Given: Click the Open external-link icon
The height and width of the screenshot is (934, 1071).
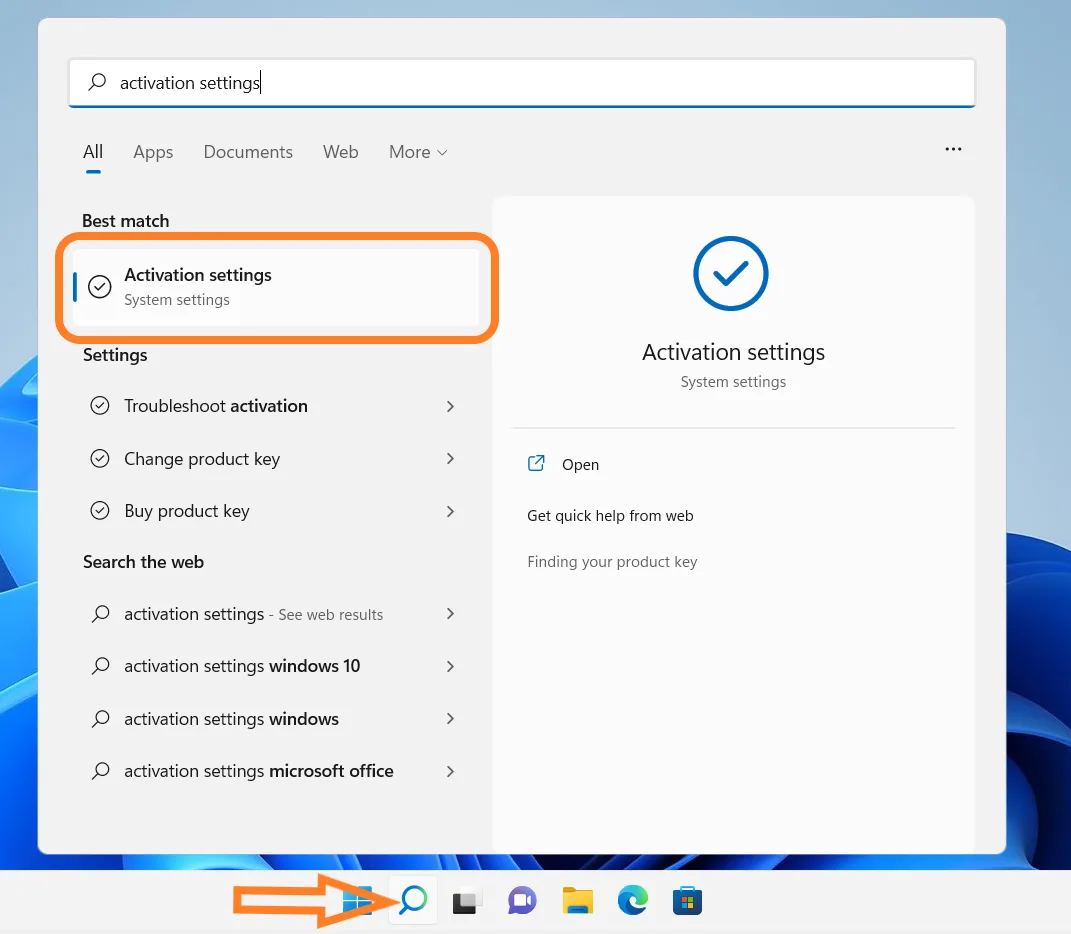Looking at the screenshot, I should pos(536,463).
